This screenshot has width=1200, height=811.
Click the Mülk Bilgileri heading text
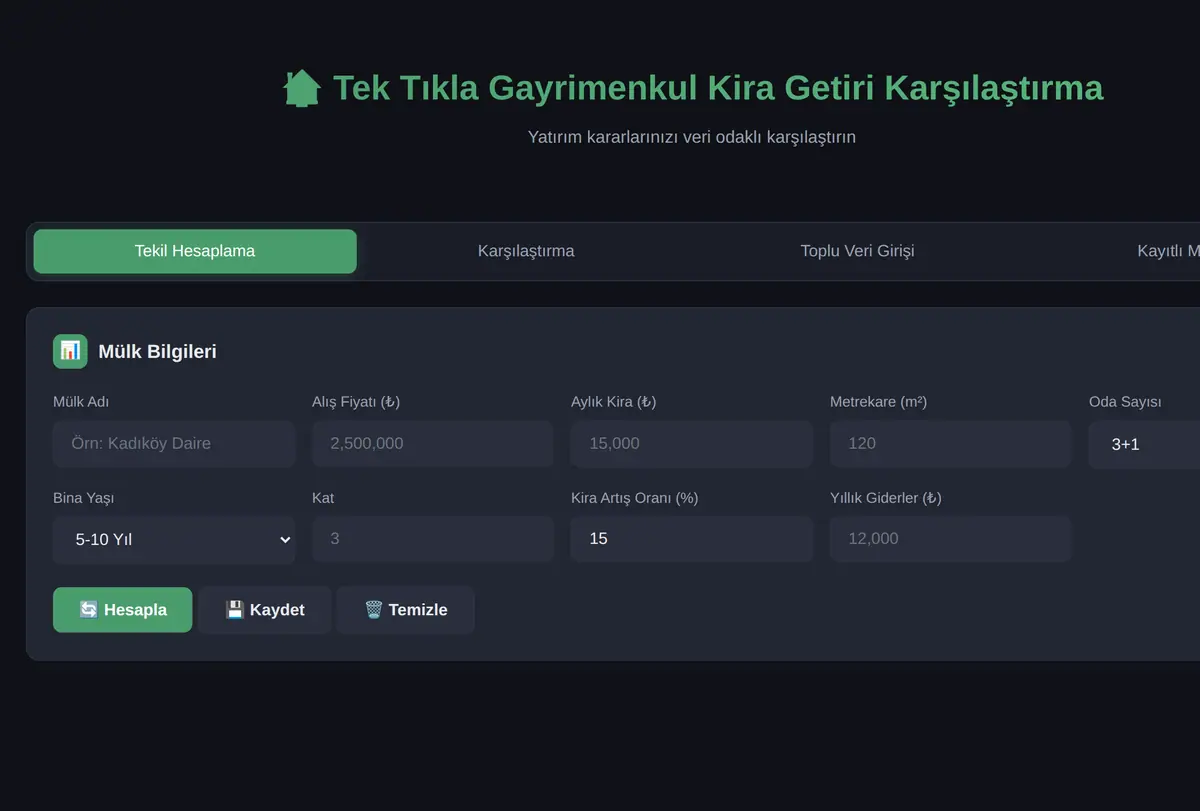(157, 352)
